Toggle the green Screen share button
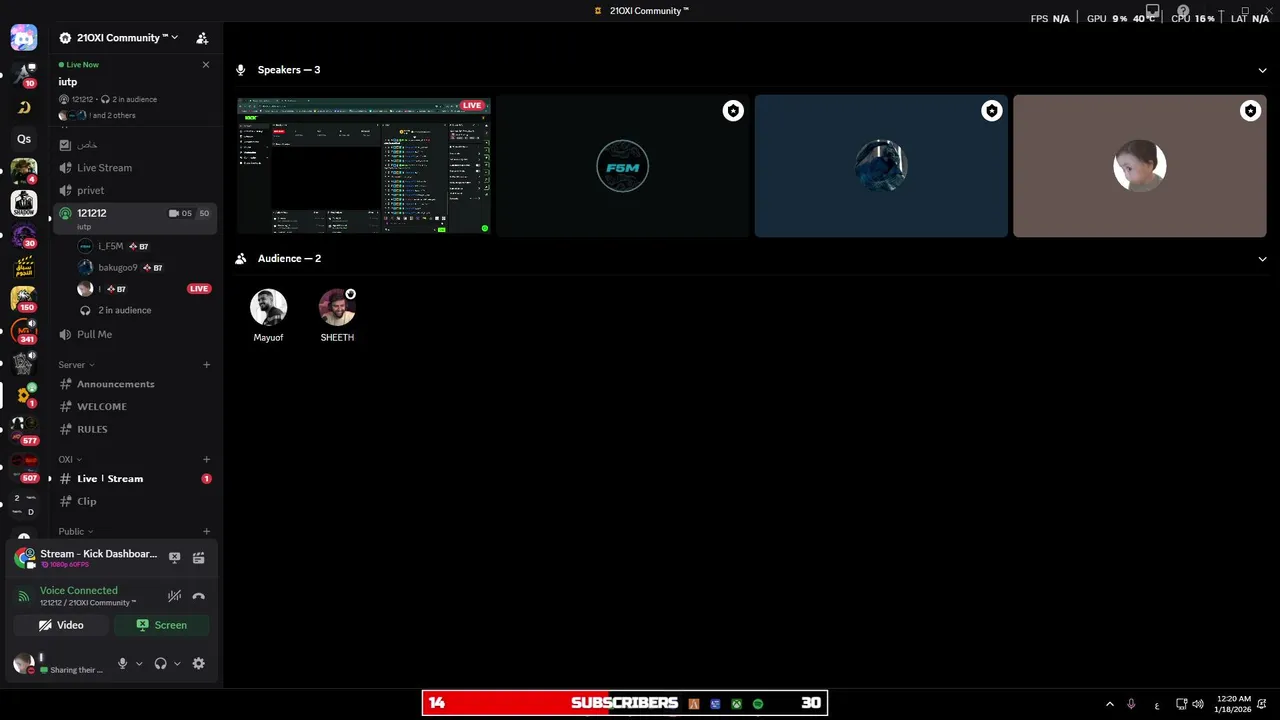Image resolution: width=1280 pixels, height=720 pixels. tap(161, 625)
